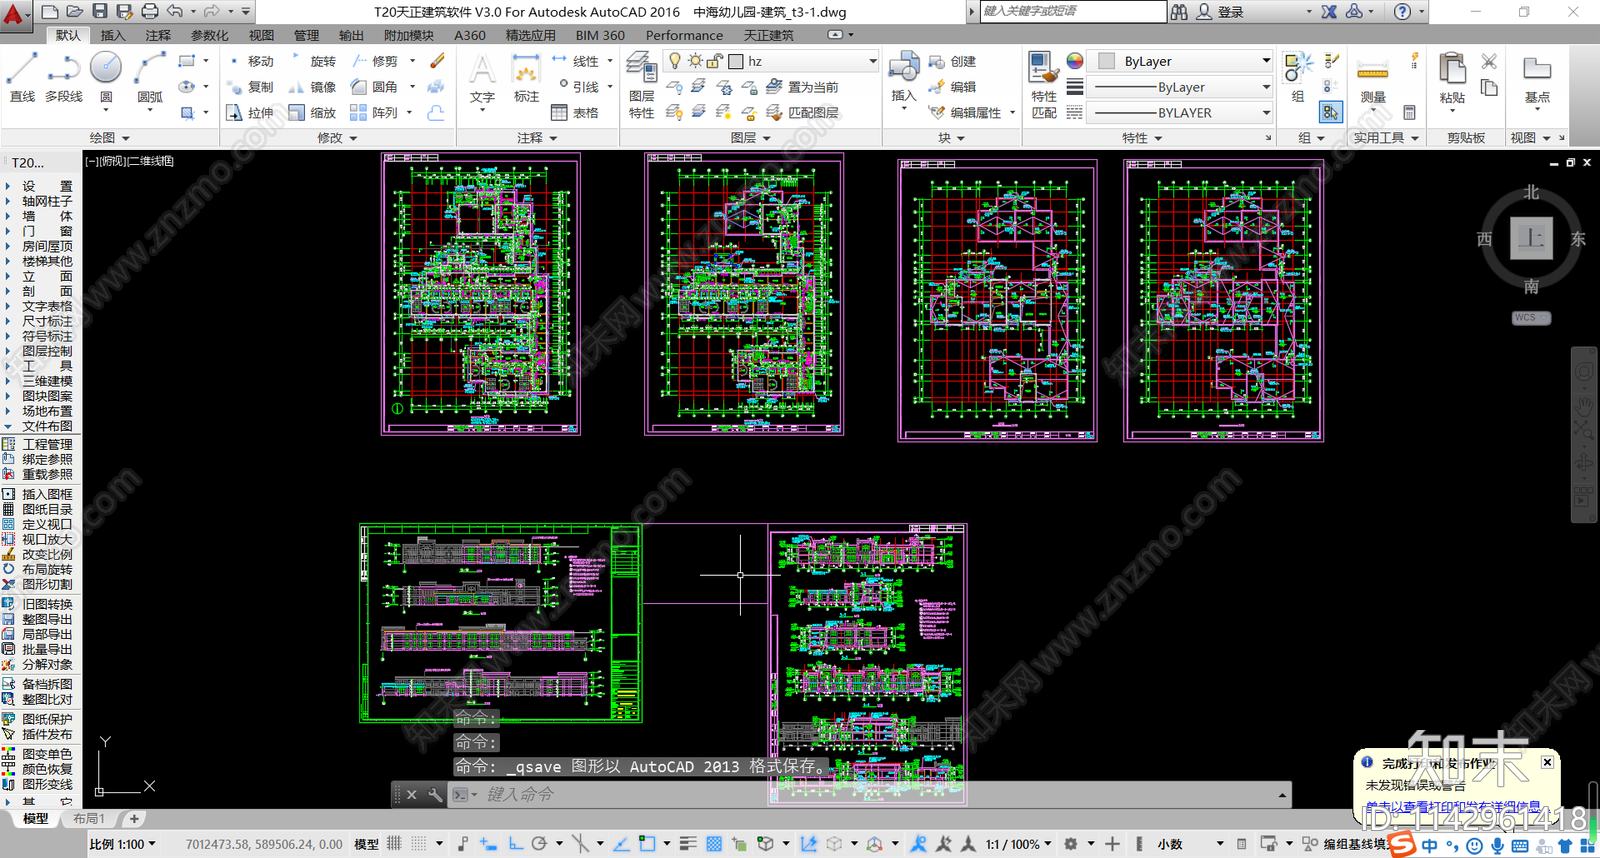Run the 镜像 mirror command

[x=313, y=87]
